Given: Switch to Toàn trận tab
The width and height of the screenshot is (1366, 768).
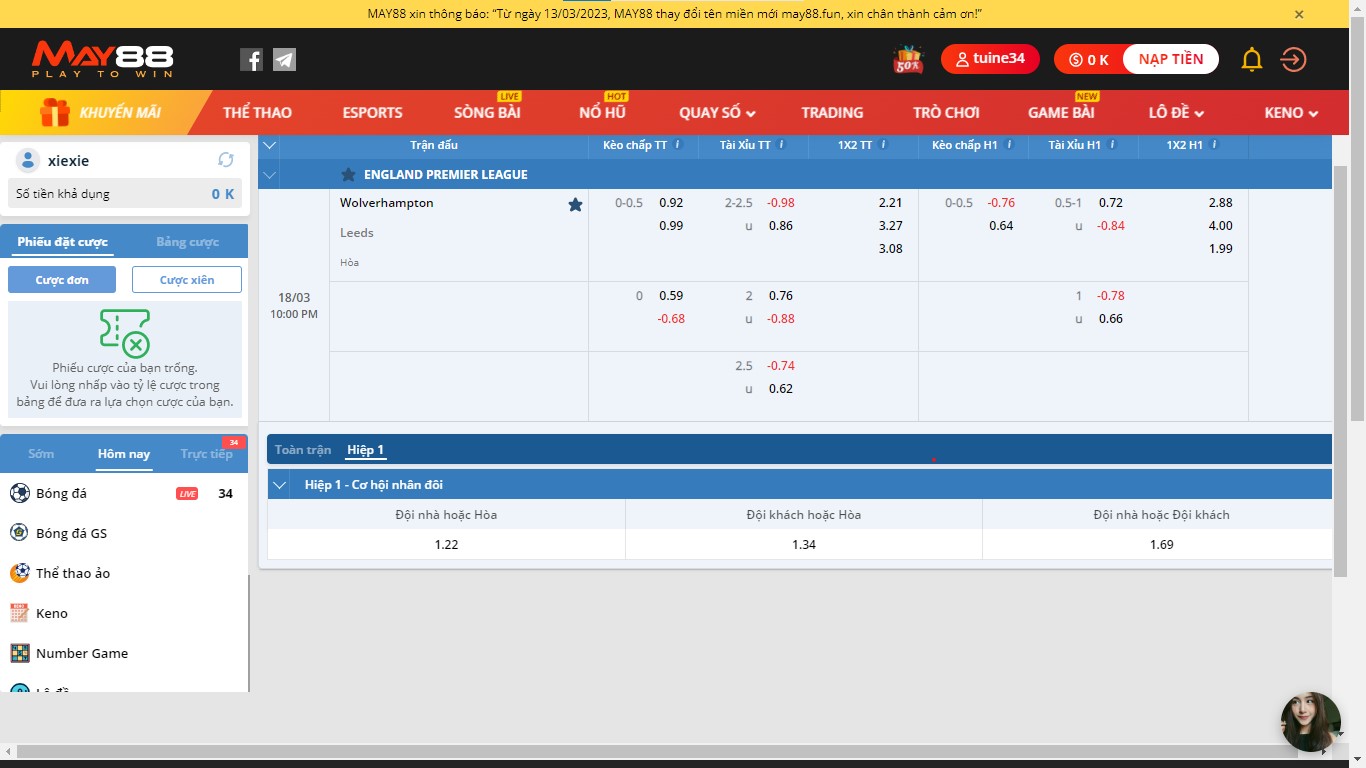Looking at the screenshot, I should tap(303, 450).
